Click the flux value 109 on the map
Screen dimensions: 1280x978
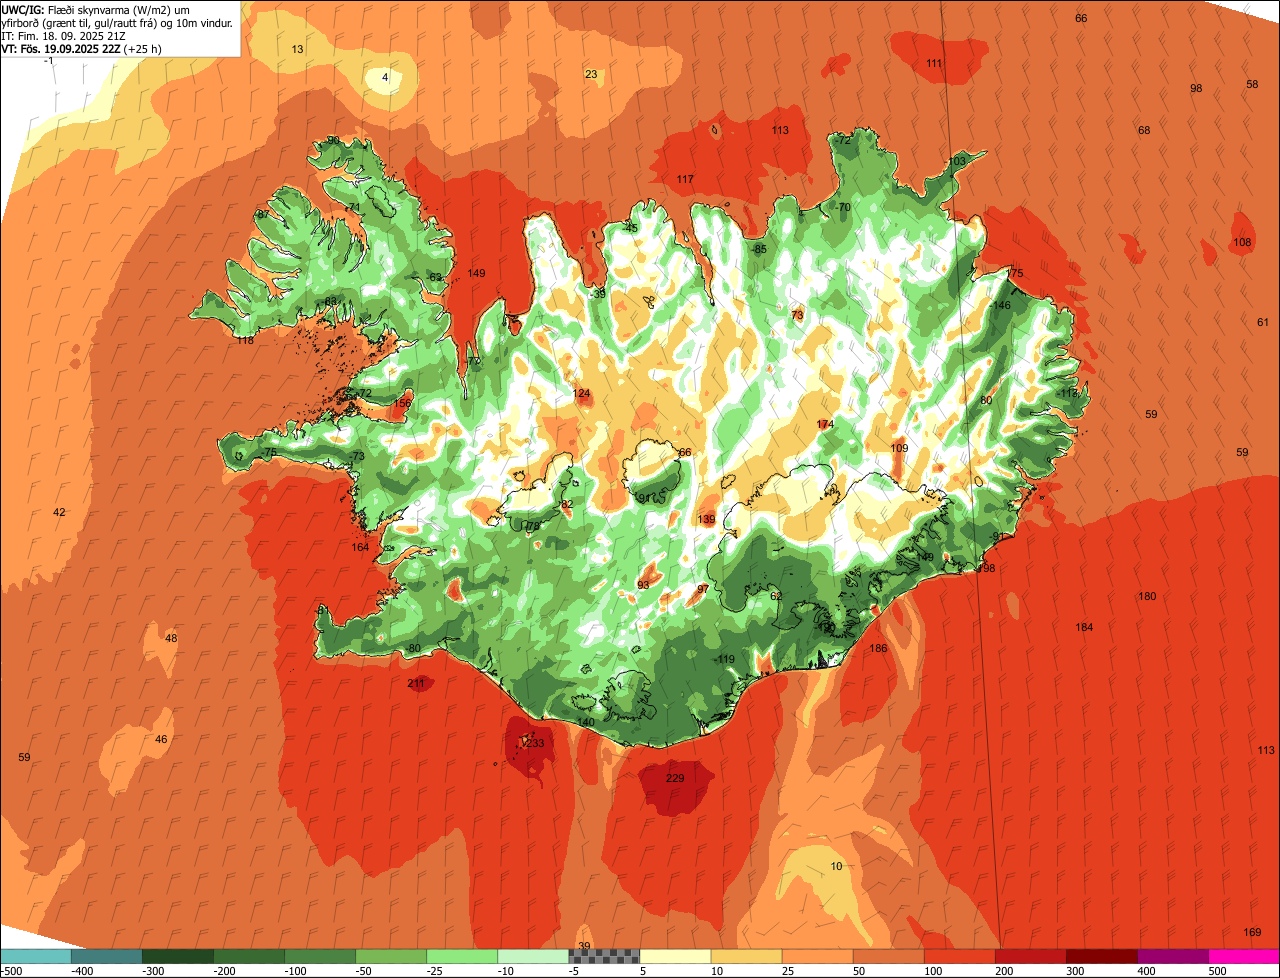(x=899, y=448)
